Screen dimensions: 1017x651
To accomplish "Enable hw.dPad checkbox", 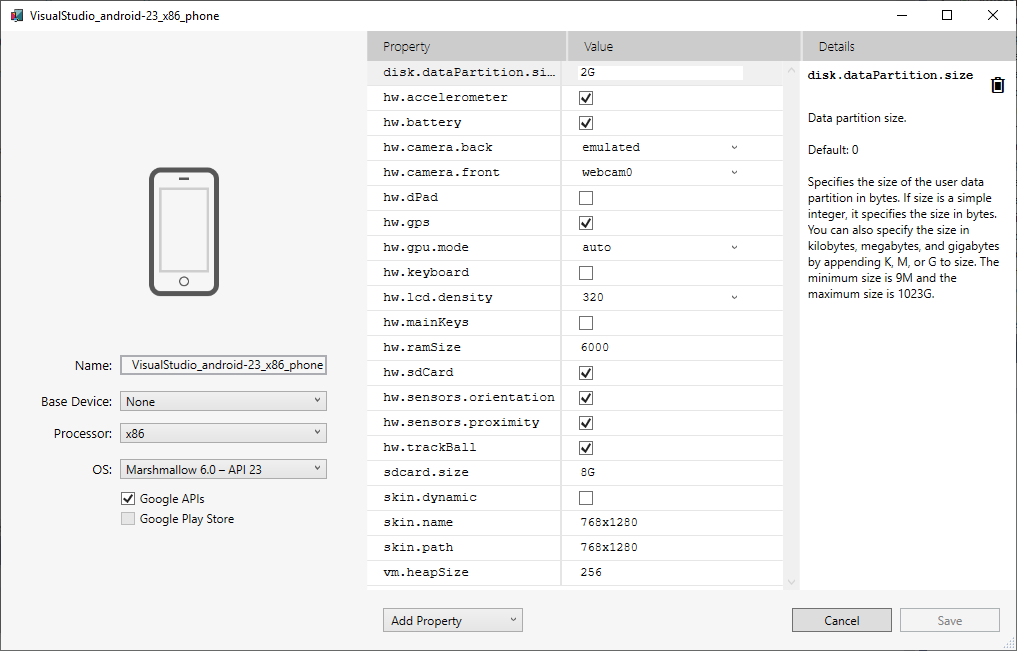I will 586,198.
